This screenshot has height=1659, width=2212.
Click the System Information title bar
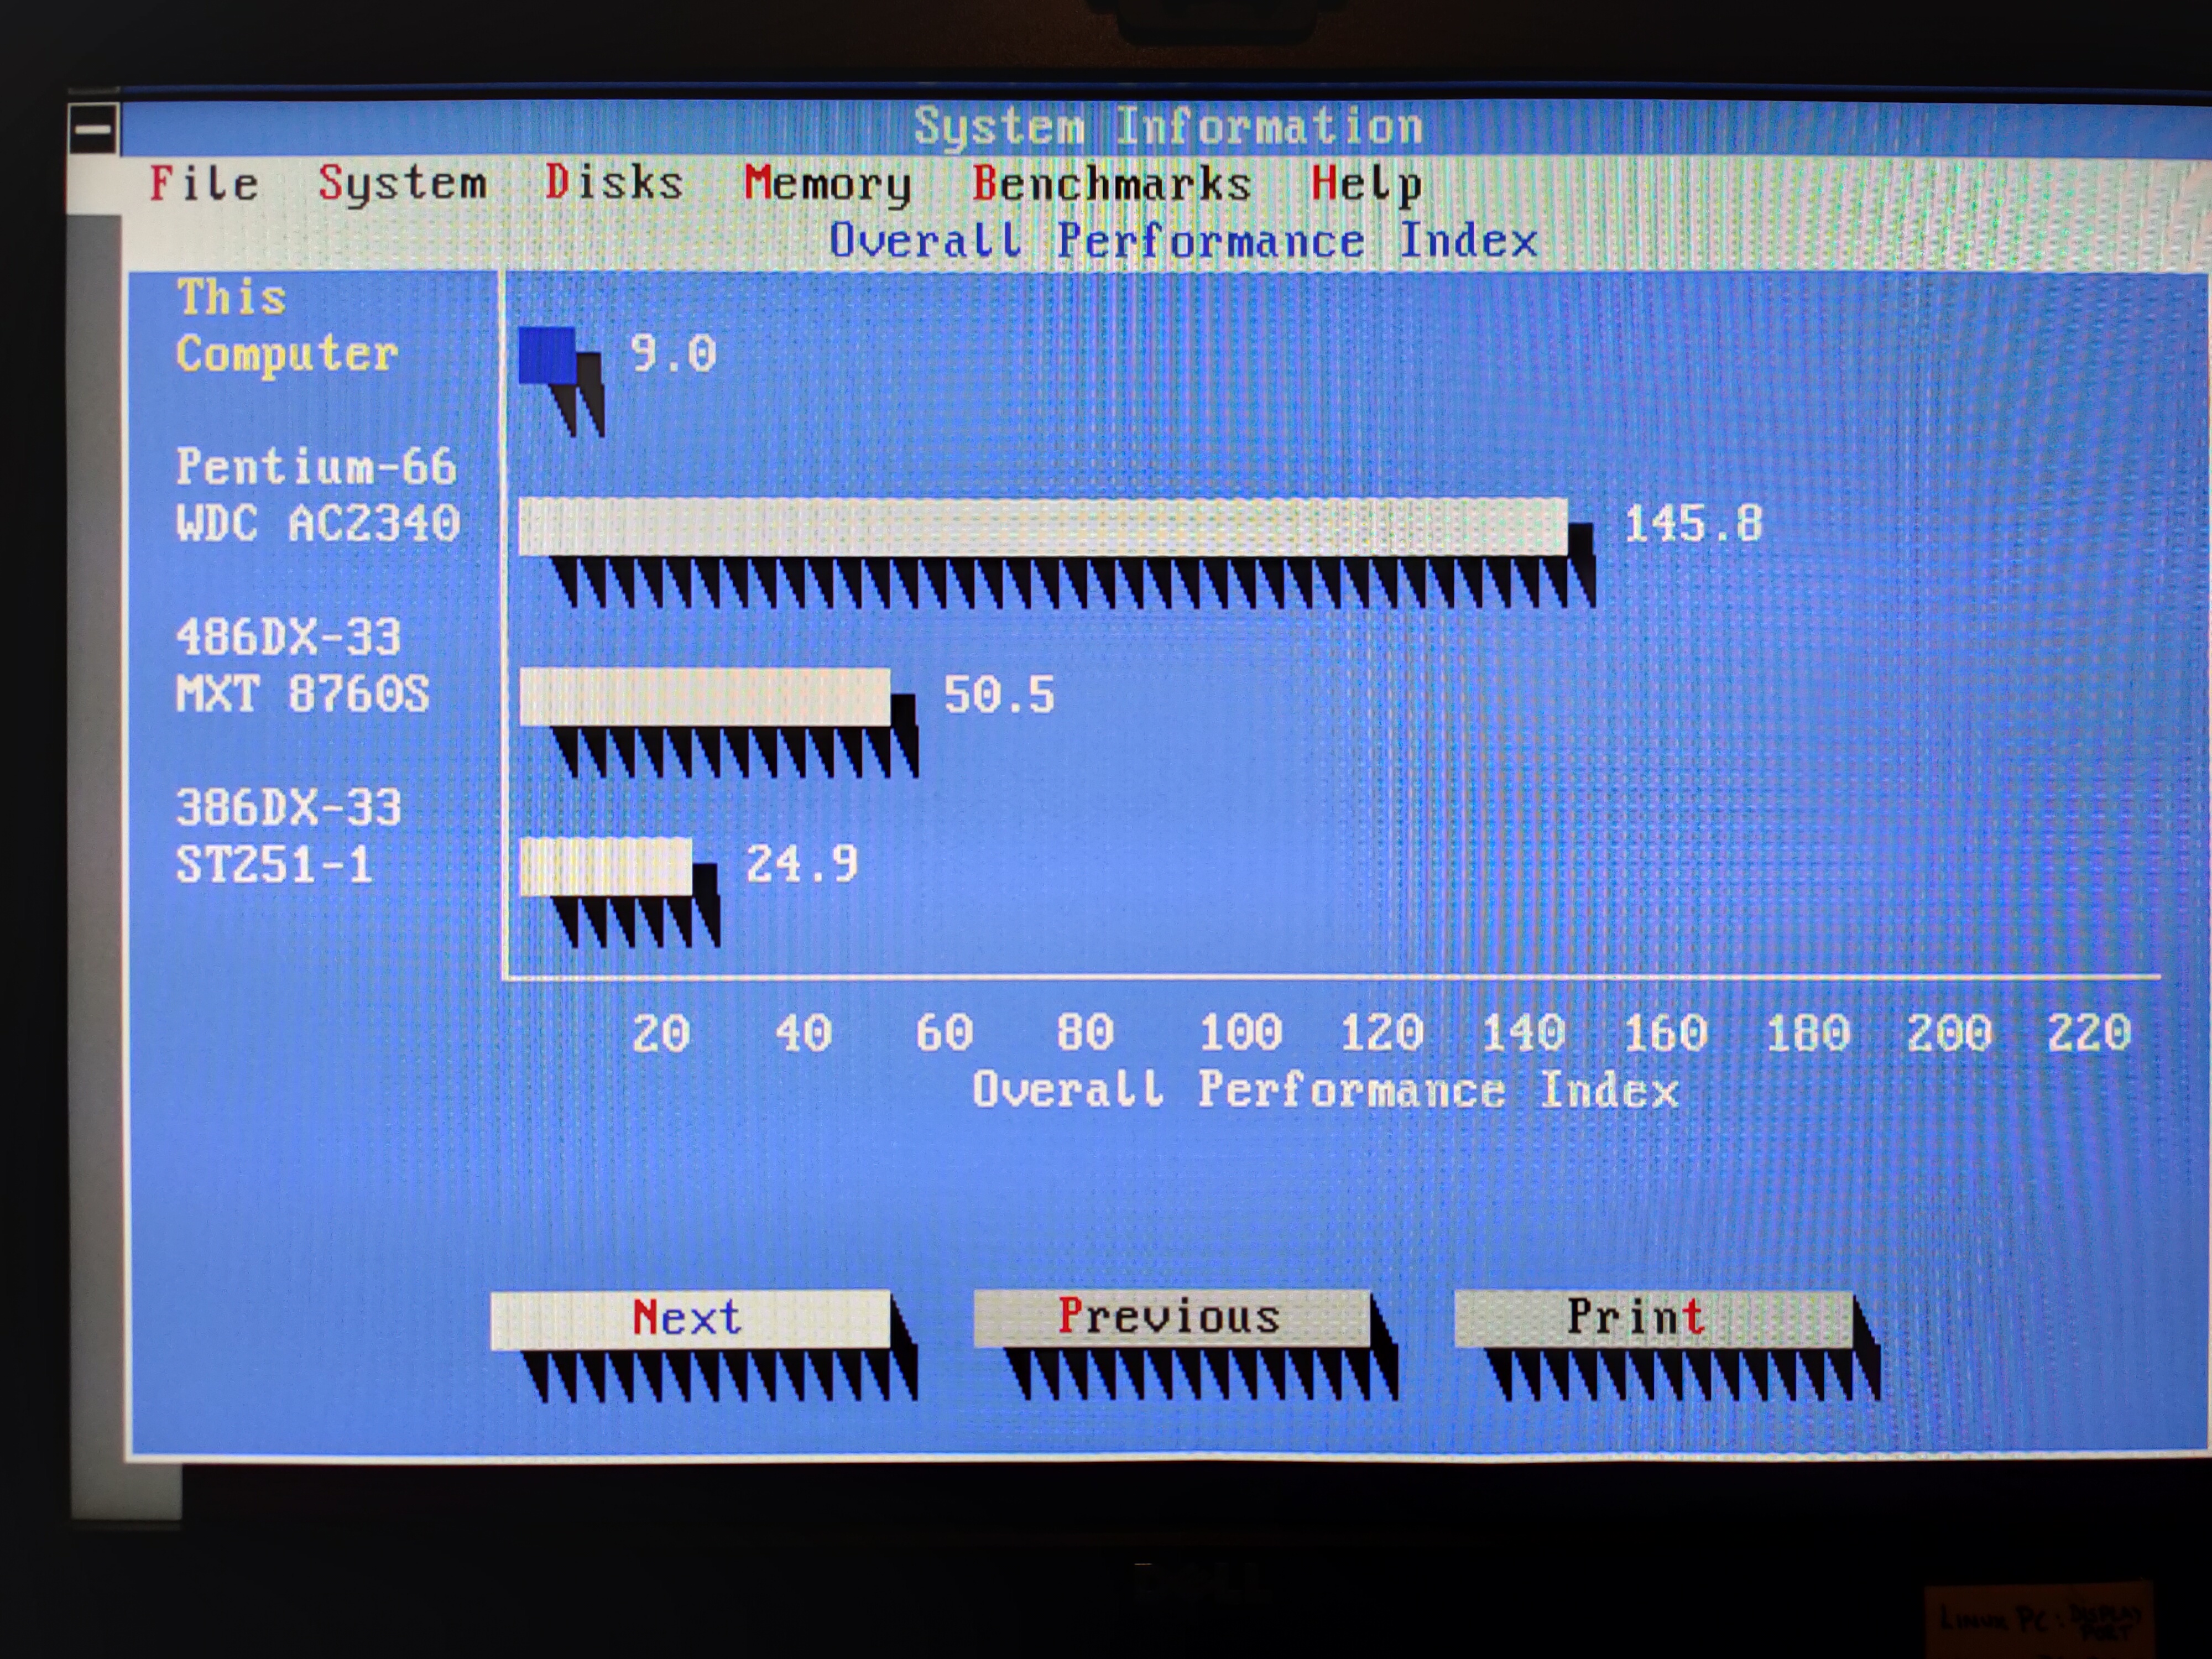tap(1167, 127)
